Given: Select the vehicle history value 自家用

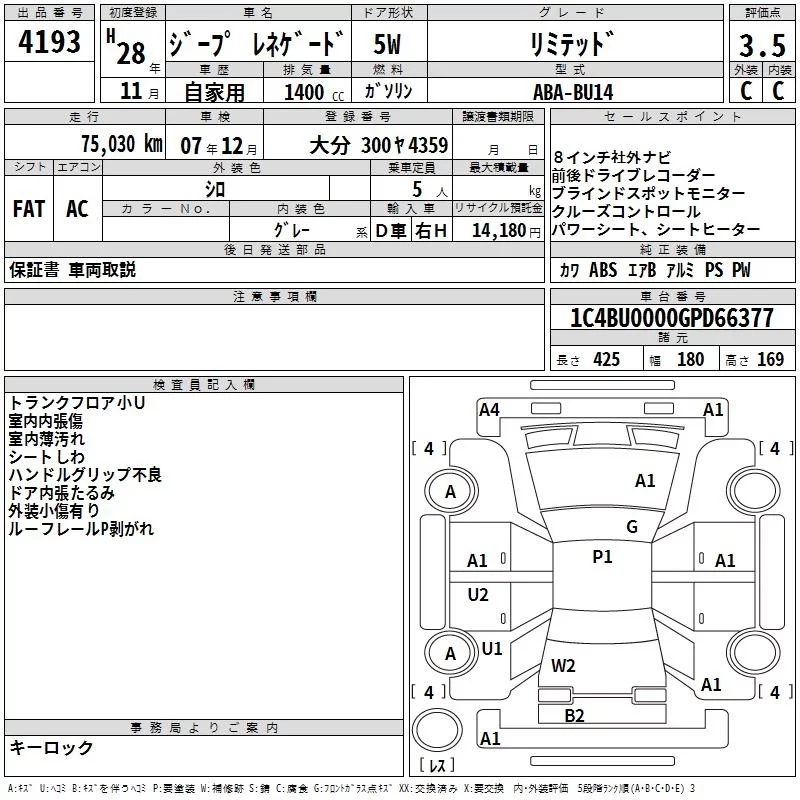Looking at the screenshot, I should coord(214,92).
